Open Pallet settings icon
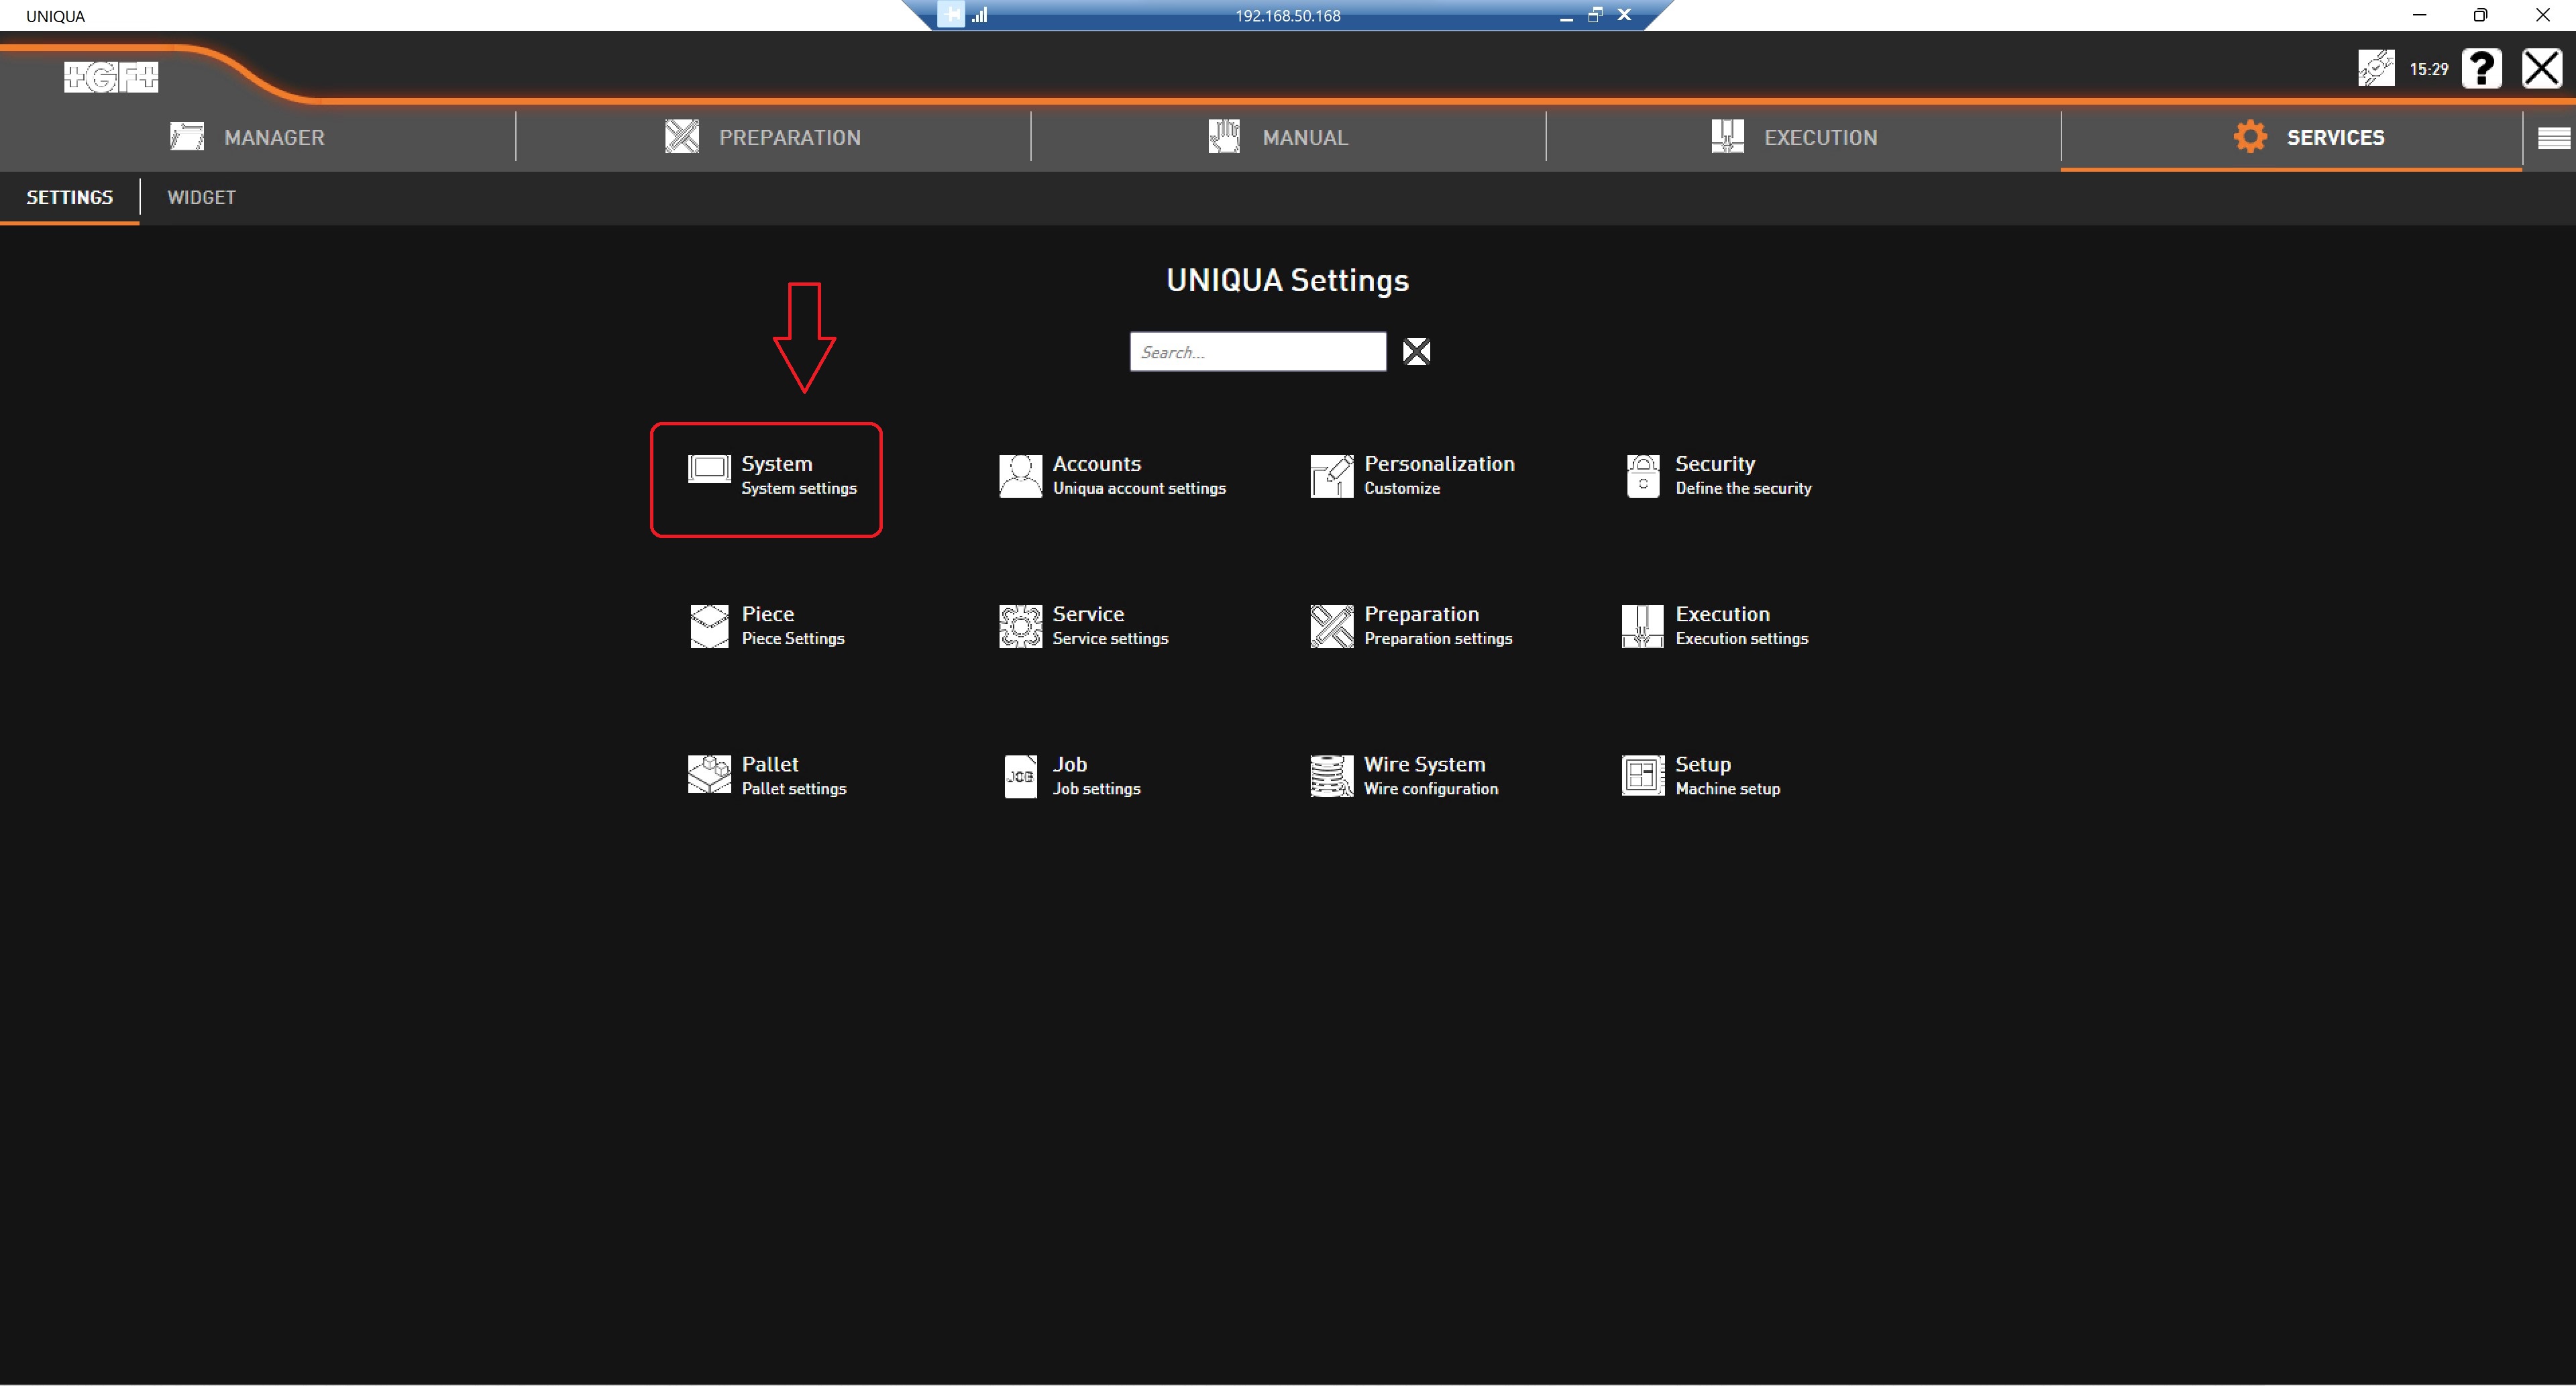Screen dimensions: 2576x1386 (x=709, y=775)
